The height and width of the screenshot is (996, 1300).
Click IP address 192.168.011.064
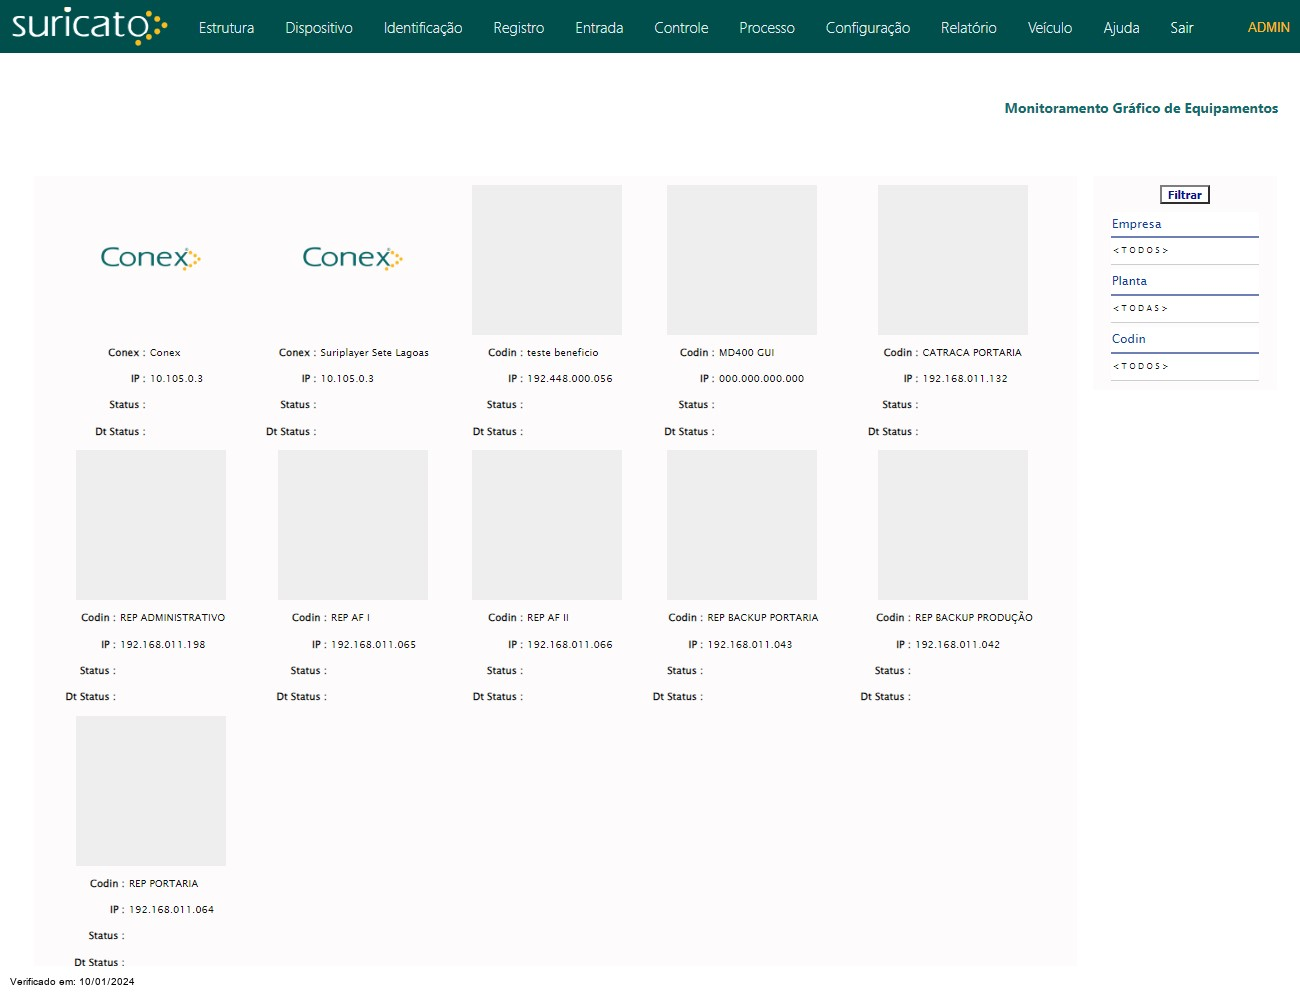tap(172, 910)
